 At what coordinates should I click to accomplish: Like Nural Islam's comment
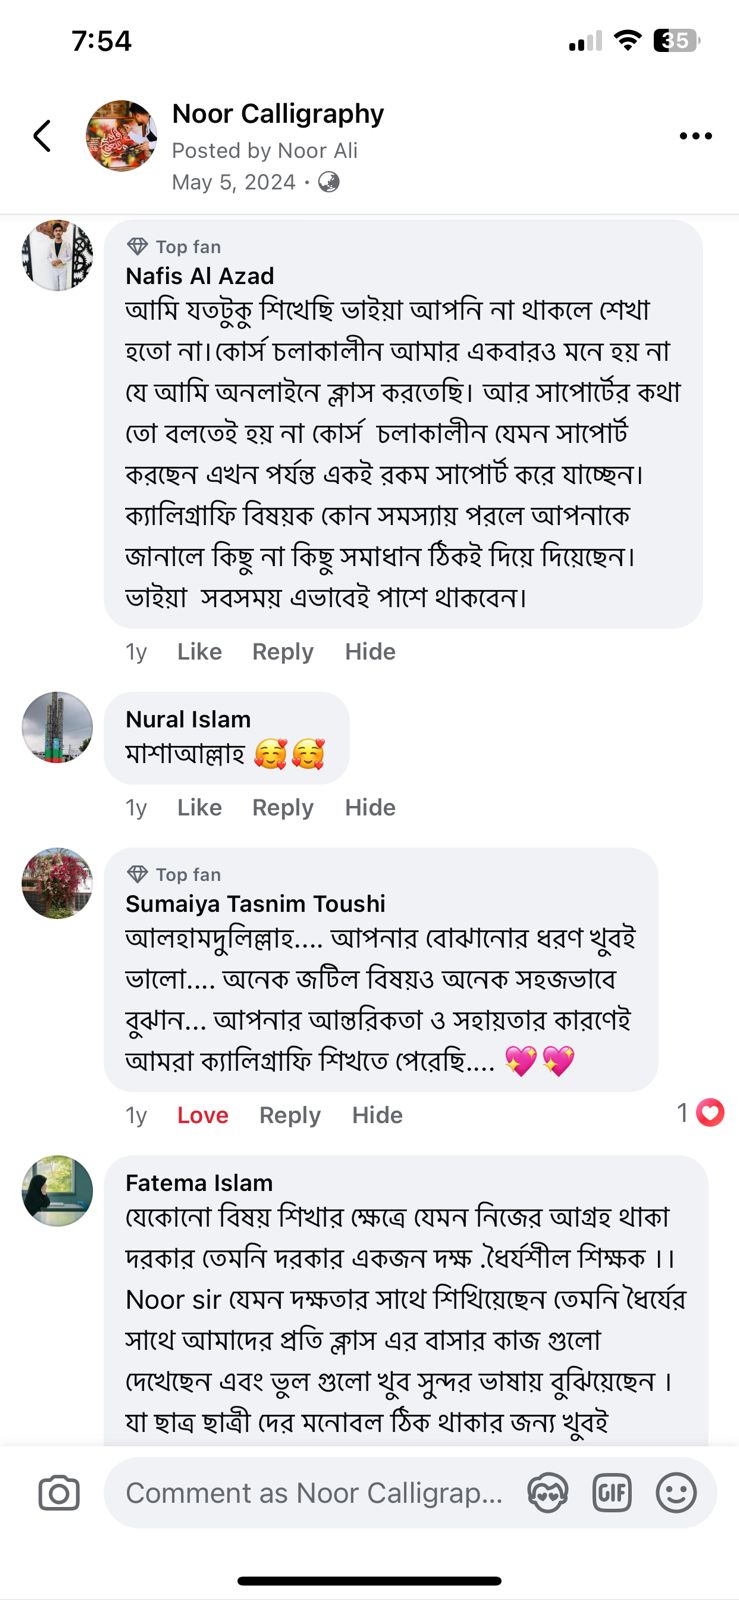coord(199,808)
